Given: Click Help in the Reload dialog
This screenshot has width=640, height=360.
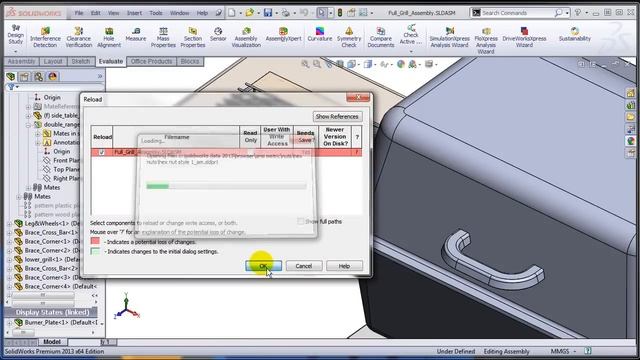Looking at the screenshot, I should coord(344,266).
